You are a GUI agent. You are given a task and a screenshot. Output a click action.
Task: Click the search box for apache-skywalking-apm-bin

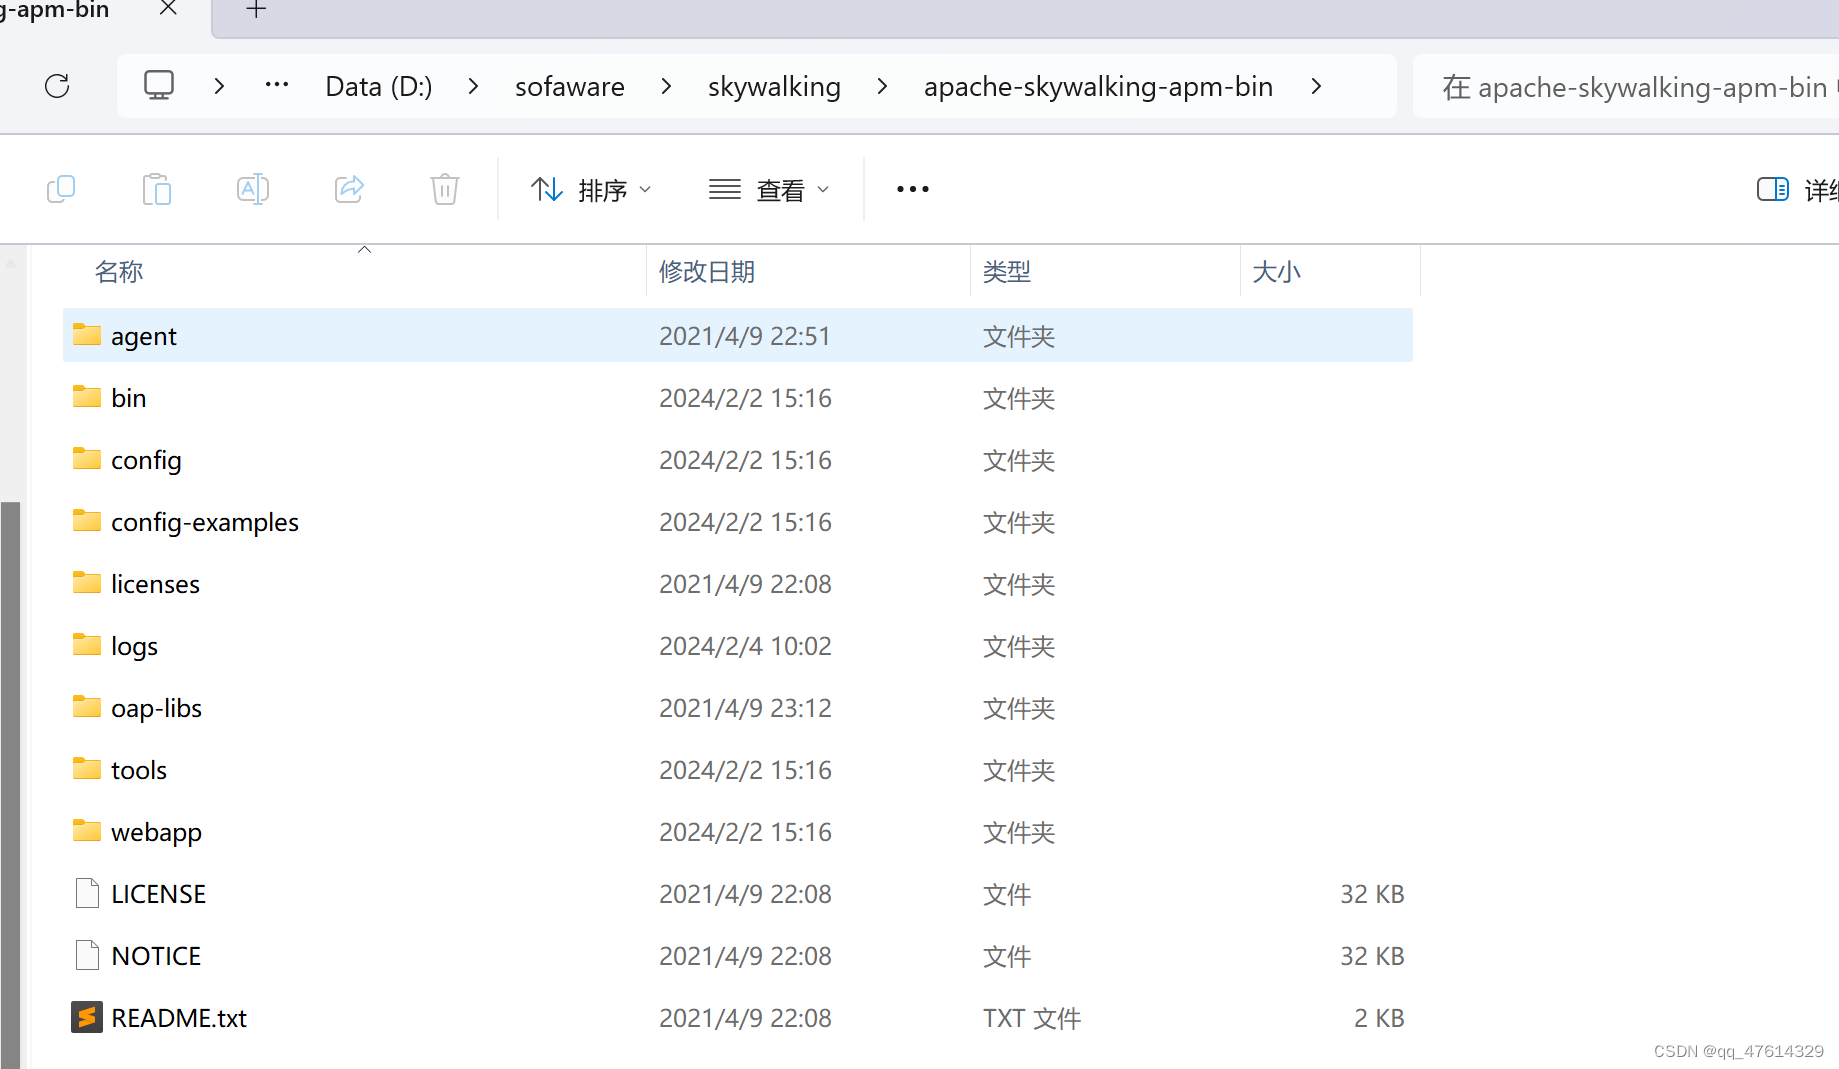(1626, 87)
